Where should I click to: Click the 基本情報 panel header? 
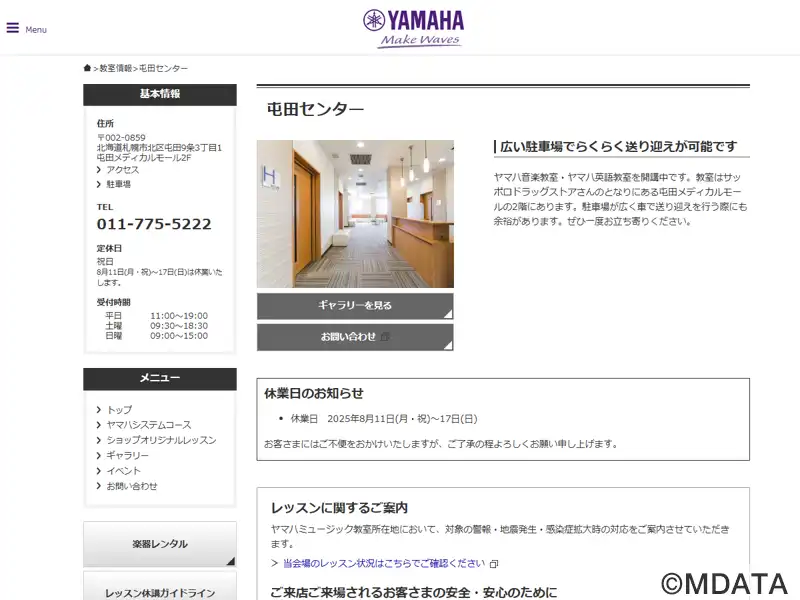[160, 94]
